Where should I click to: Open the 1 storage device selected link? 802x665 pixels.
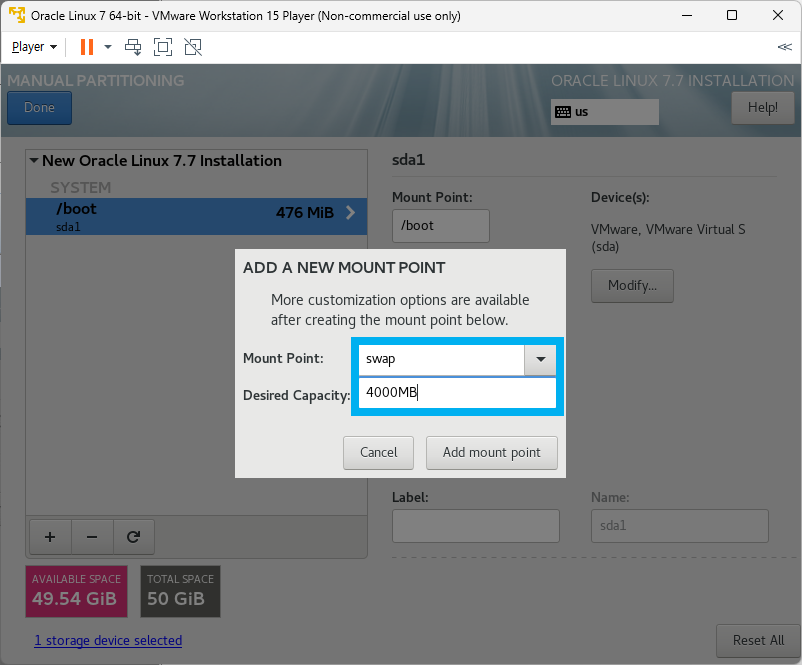click(108, 640)
